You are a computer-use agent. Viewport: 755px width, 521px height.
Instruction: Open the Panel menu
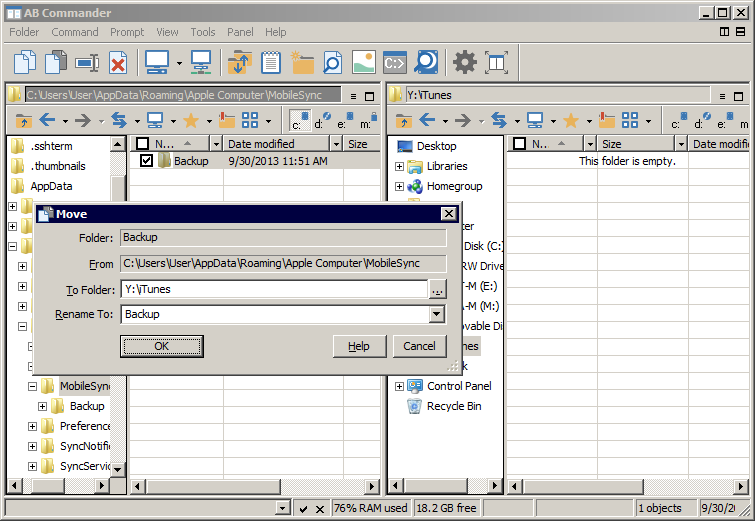[240, 32]
